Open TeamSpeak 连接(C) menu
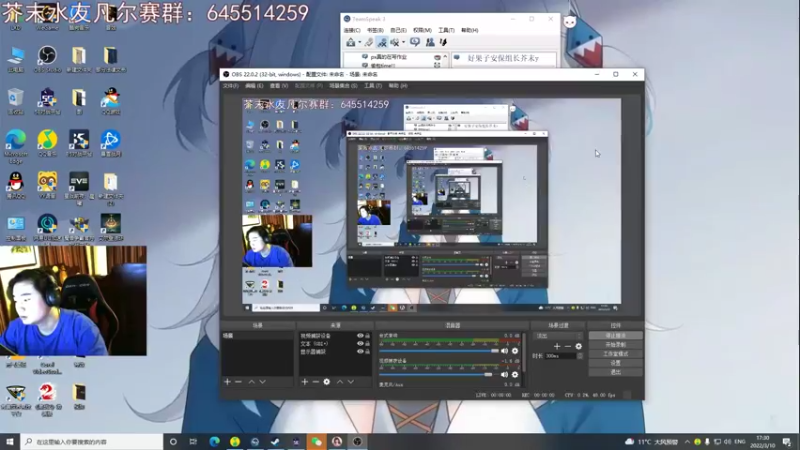The image size is (800, 450). [352, 31]
